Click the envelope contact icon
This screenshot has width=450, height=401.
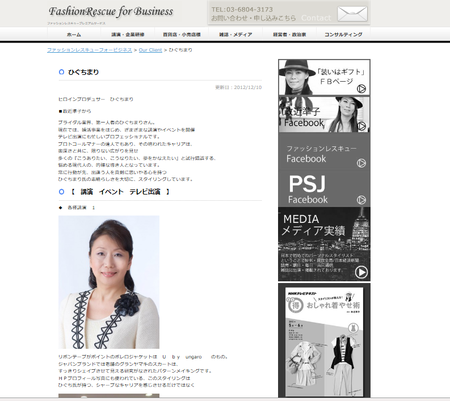(x=352, y=14)
